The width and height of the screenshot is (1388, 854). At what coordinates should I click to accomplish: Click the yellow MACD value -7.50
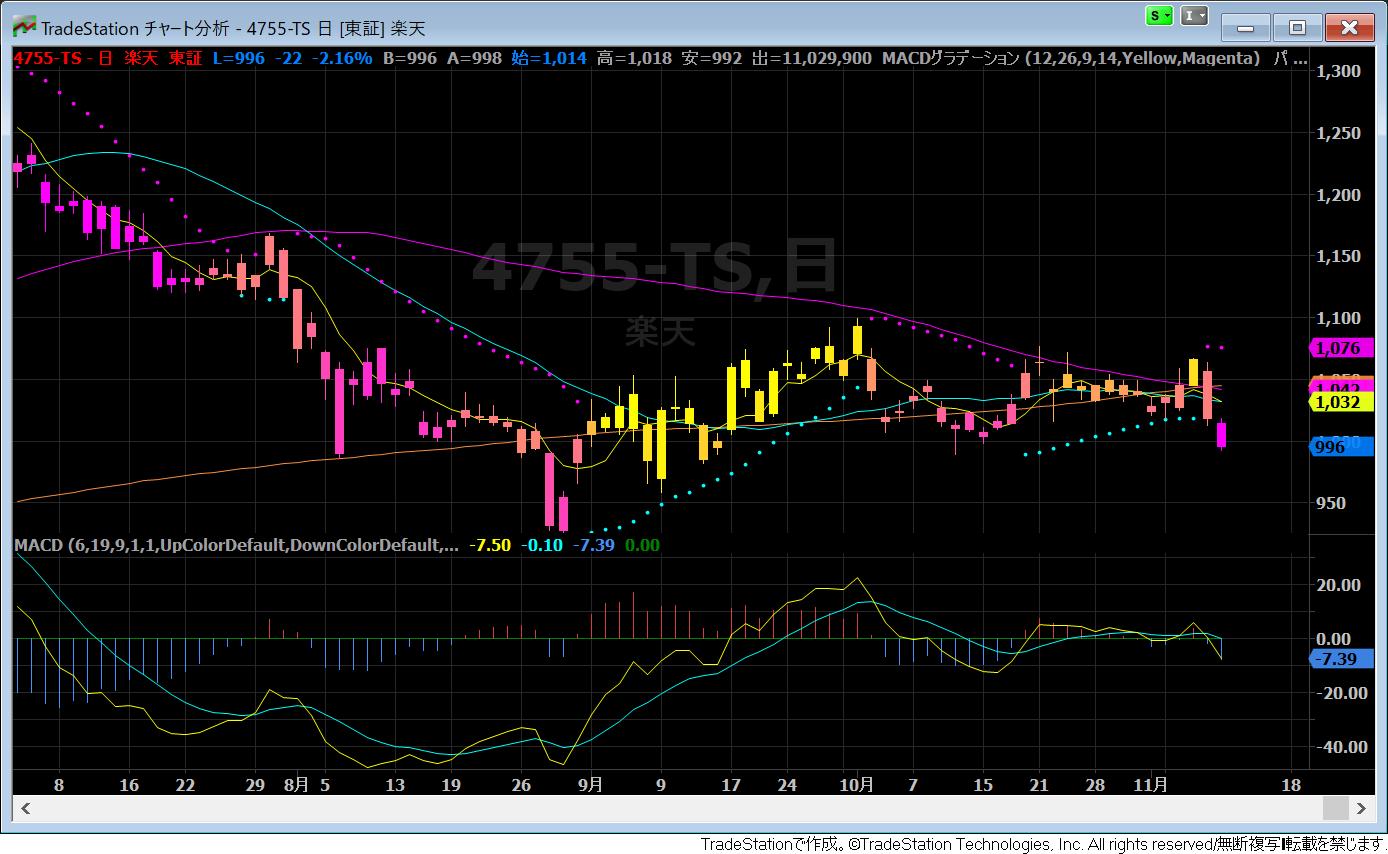pos(492,545)
